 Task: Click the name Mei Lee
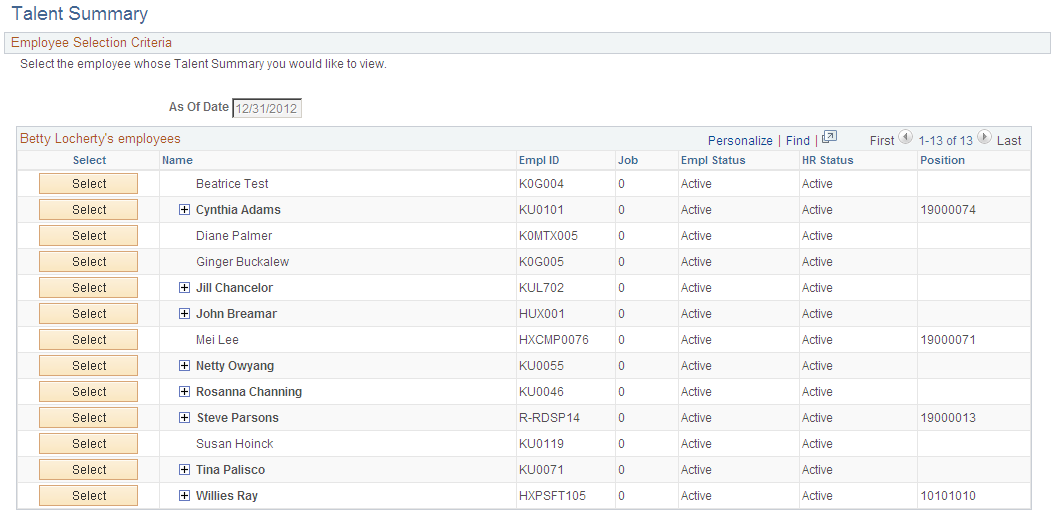click(x=217, y=340)
